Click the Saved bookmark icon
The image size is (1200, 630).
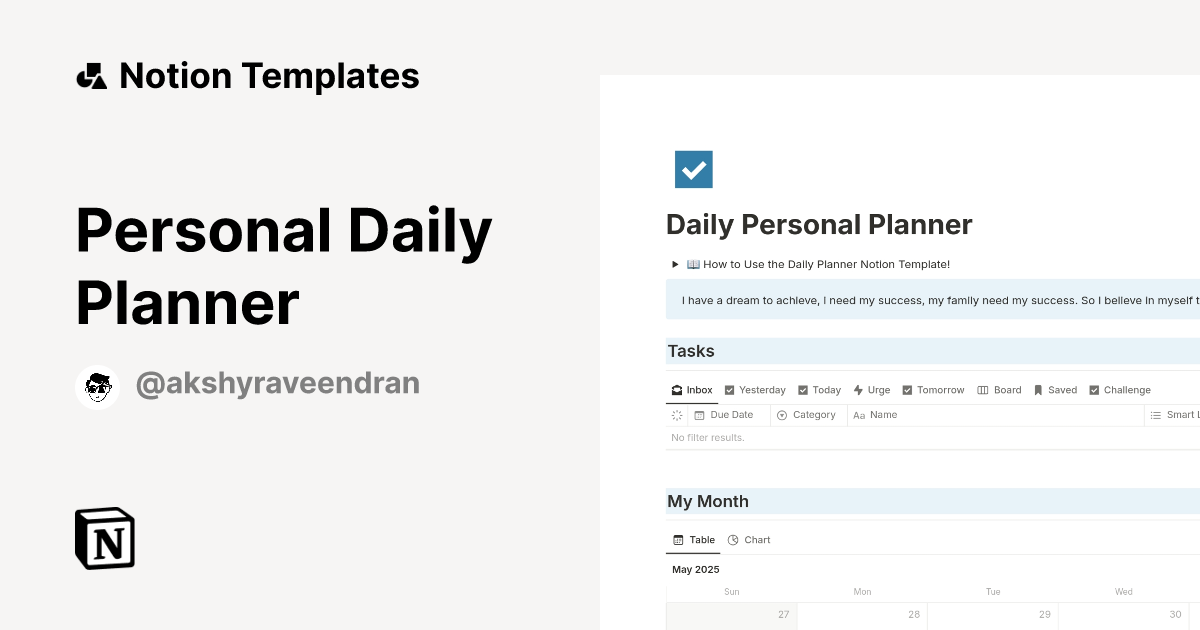click(1040, 389)
